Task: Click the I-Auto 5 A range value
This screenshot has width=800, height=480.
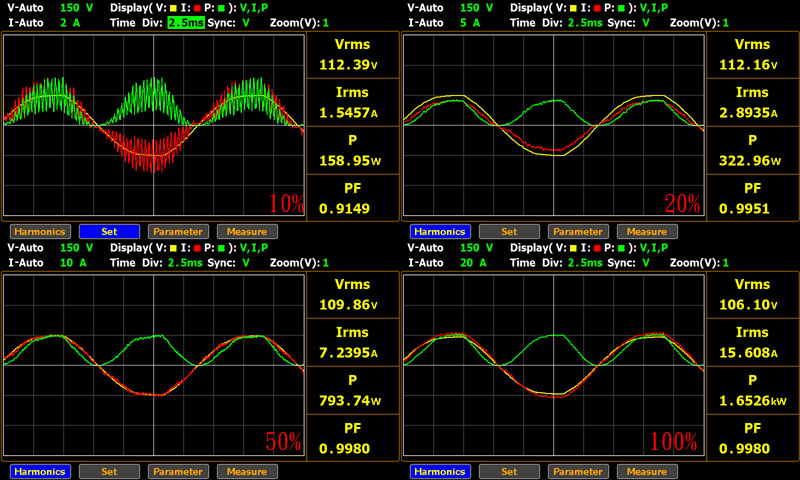Action: pyautogui.click(x=470, y=23)
